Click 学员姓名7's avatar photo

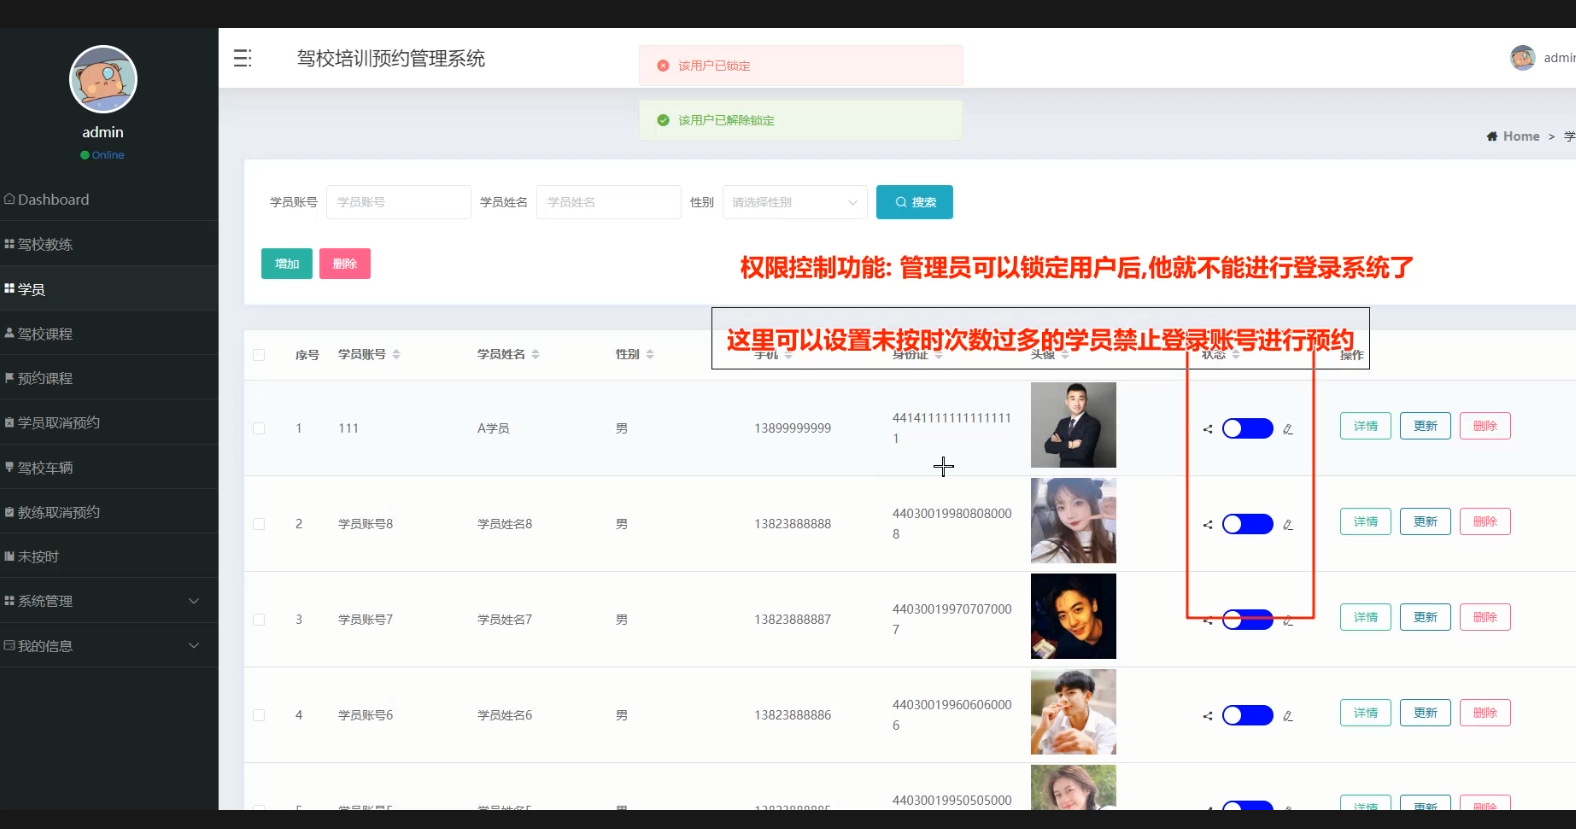click(x=1073, y=616)
